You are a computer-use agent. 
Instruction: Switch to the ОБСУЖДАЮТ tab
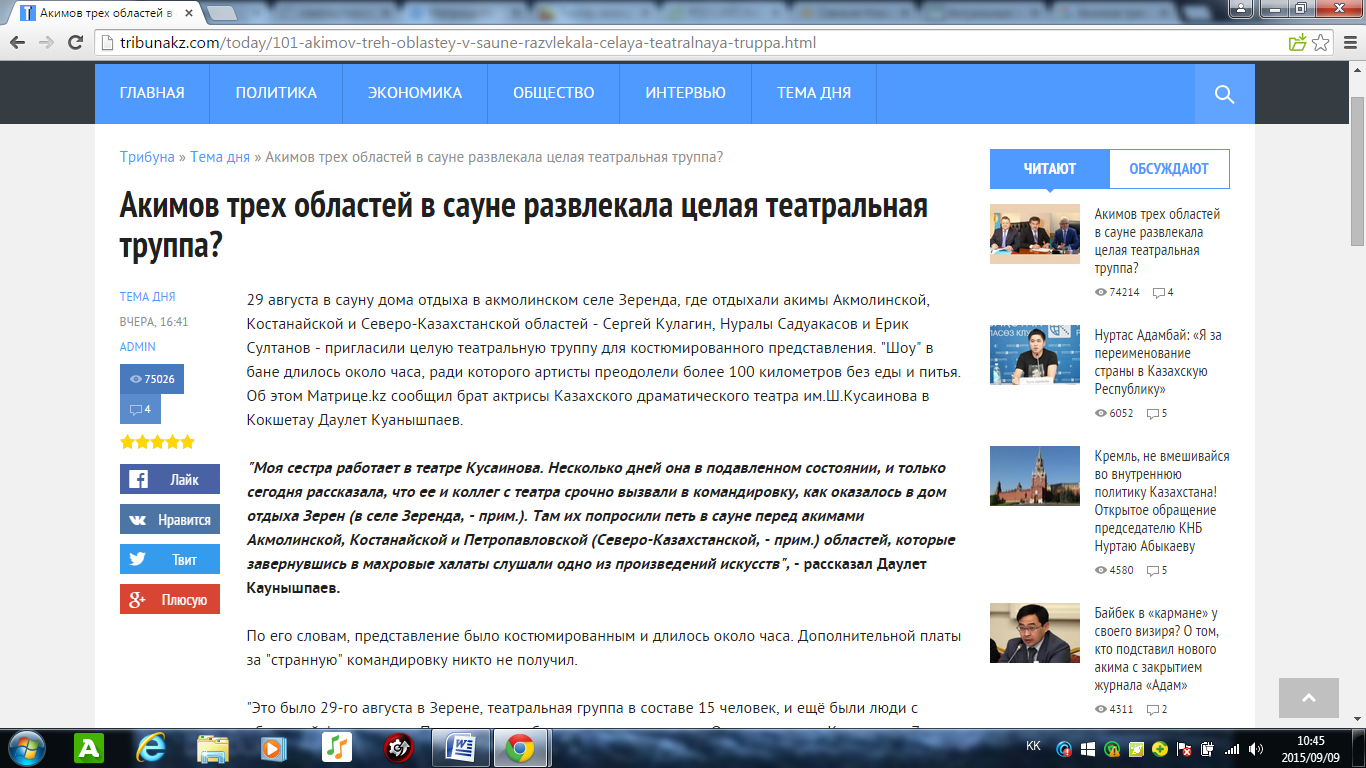(1169, 169)
